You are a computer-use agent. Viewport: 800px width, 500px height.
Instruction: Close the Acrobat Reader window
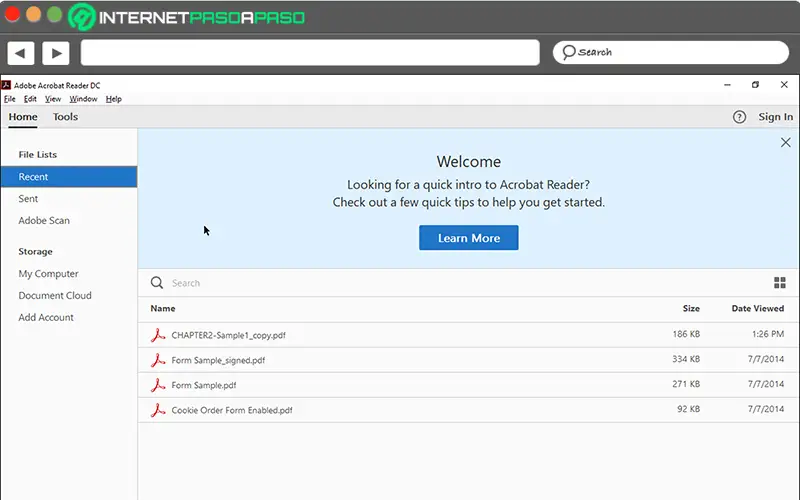click(x=784, y=85)
